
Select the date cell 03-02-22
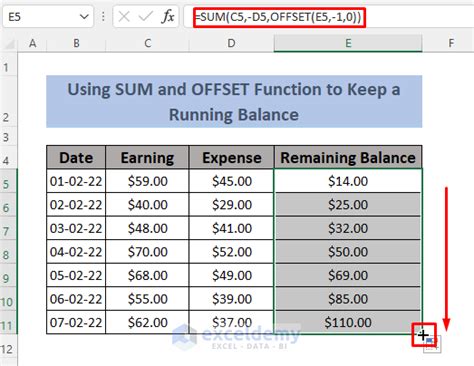[x=76, y=228]
